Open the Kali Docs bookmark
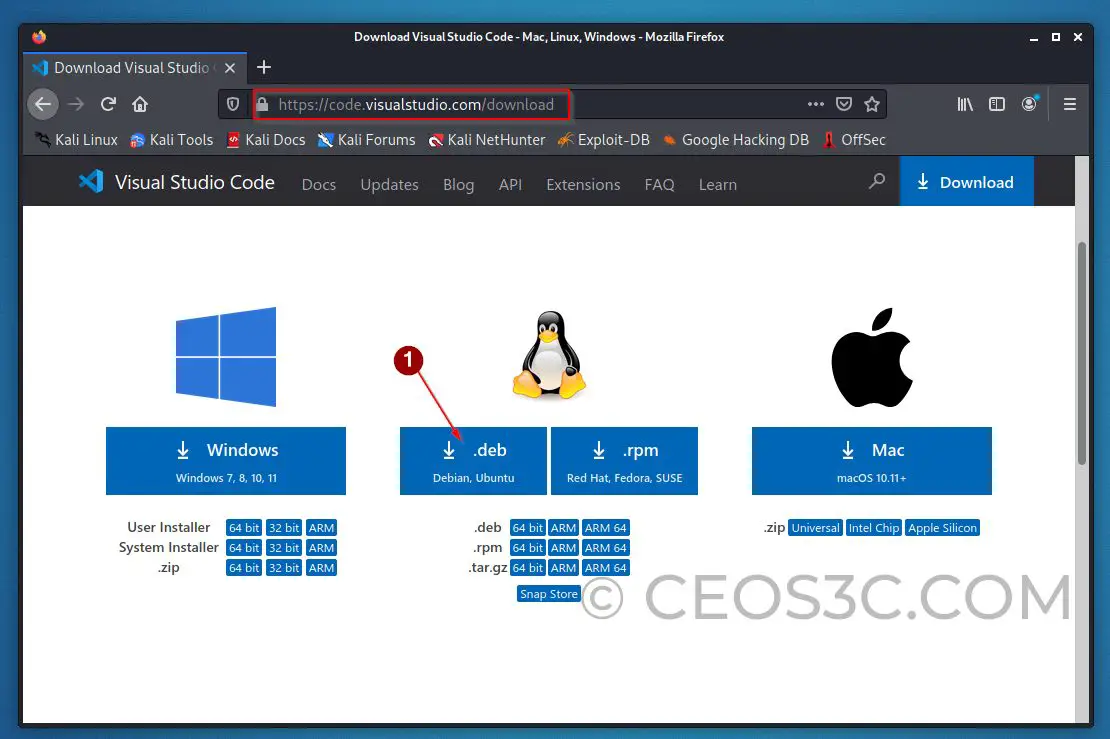 point(265,139)
